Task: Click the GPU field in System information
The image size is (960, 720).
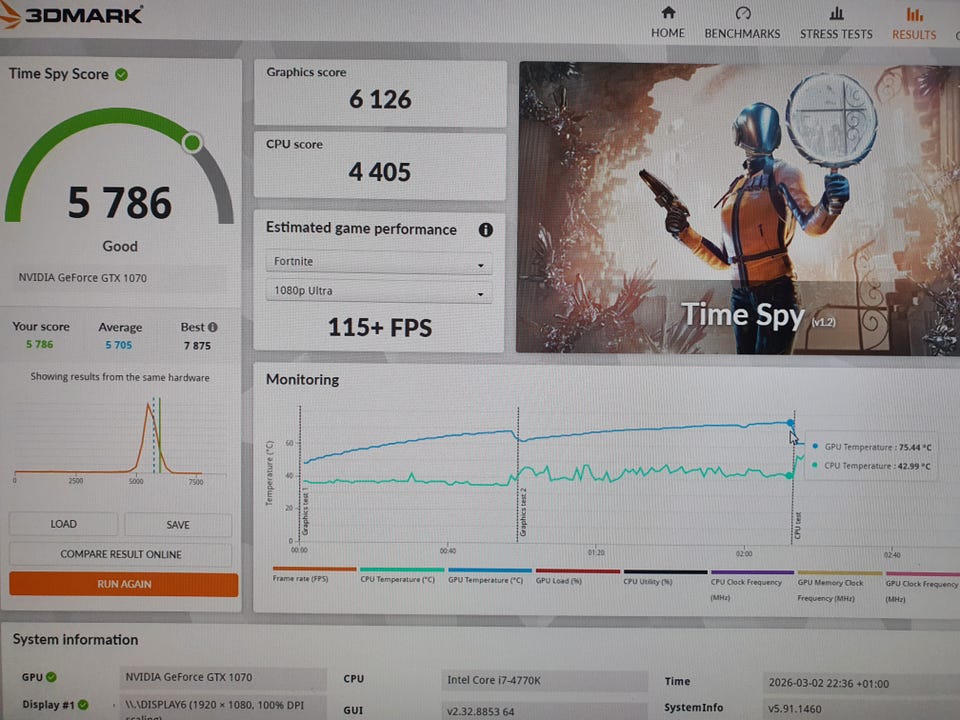Action: tap(223, 678)
